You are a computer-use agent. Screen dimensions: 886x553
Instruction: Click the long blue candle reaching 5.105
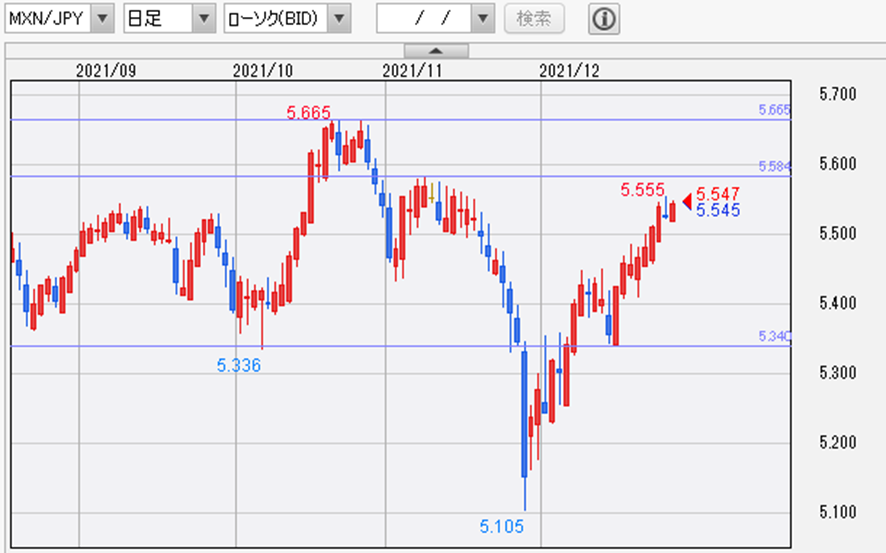[x=524, y=426]
